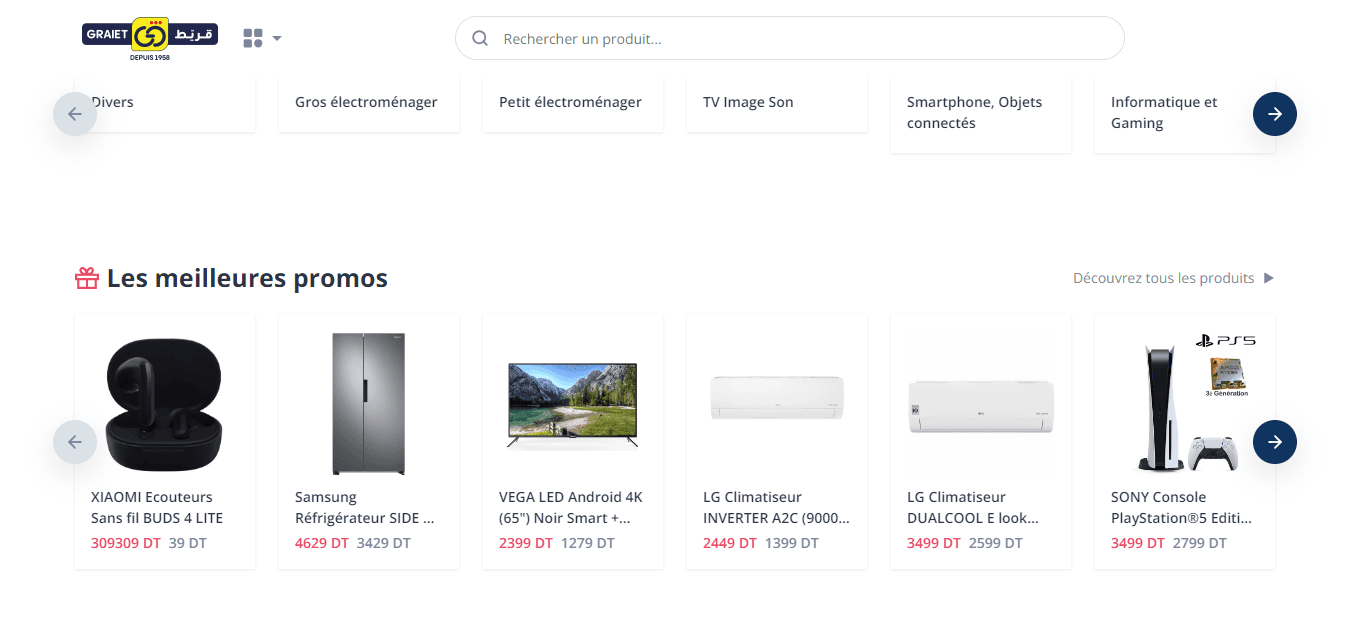Open 'XIAOMI Ecouteurs Sans fil BUDS 4 LITE' title
The height and width of the screenshot is (626, 1347).
pos(157,507)
